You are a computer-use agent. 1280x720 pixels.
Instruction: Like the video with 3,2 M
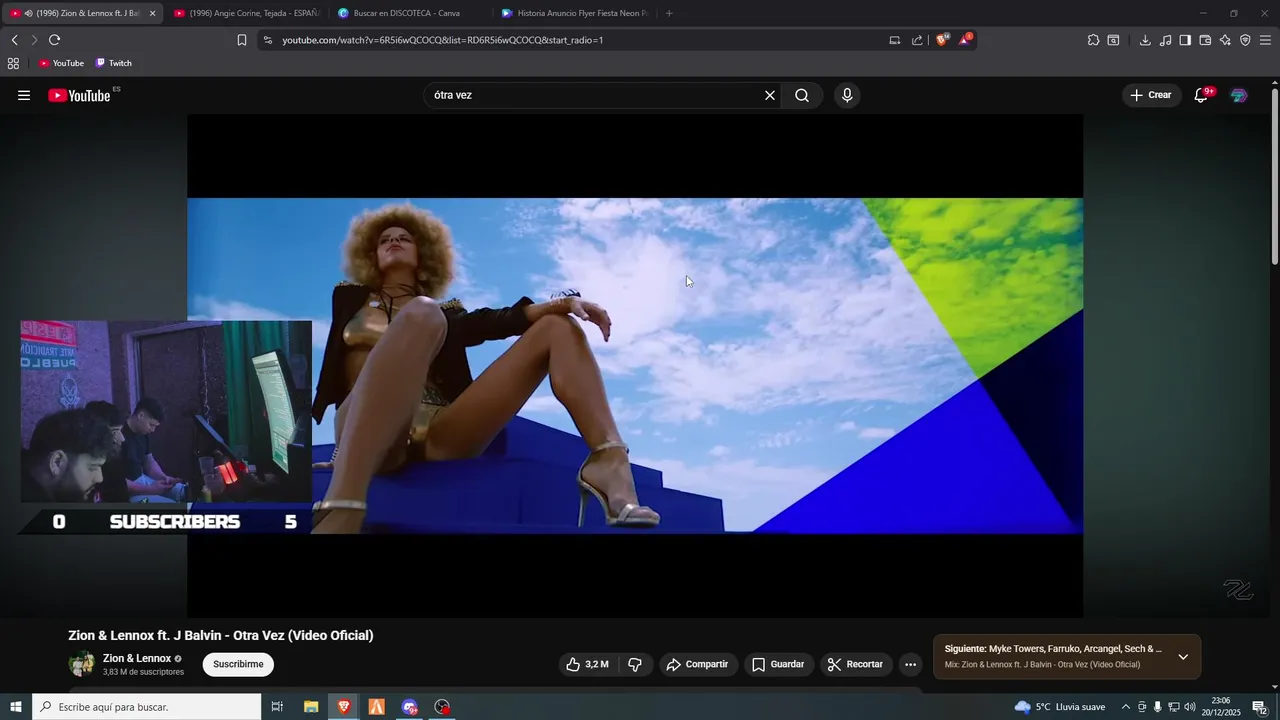click(588, 664)
